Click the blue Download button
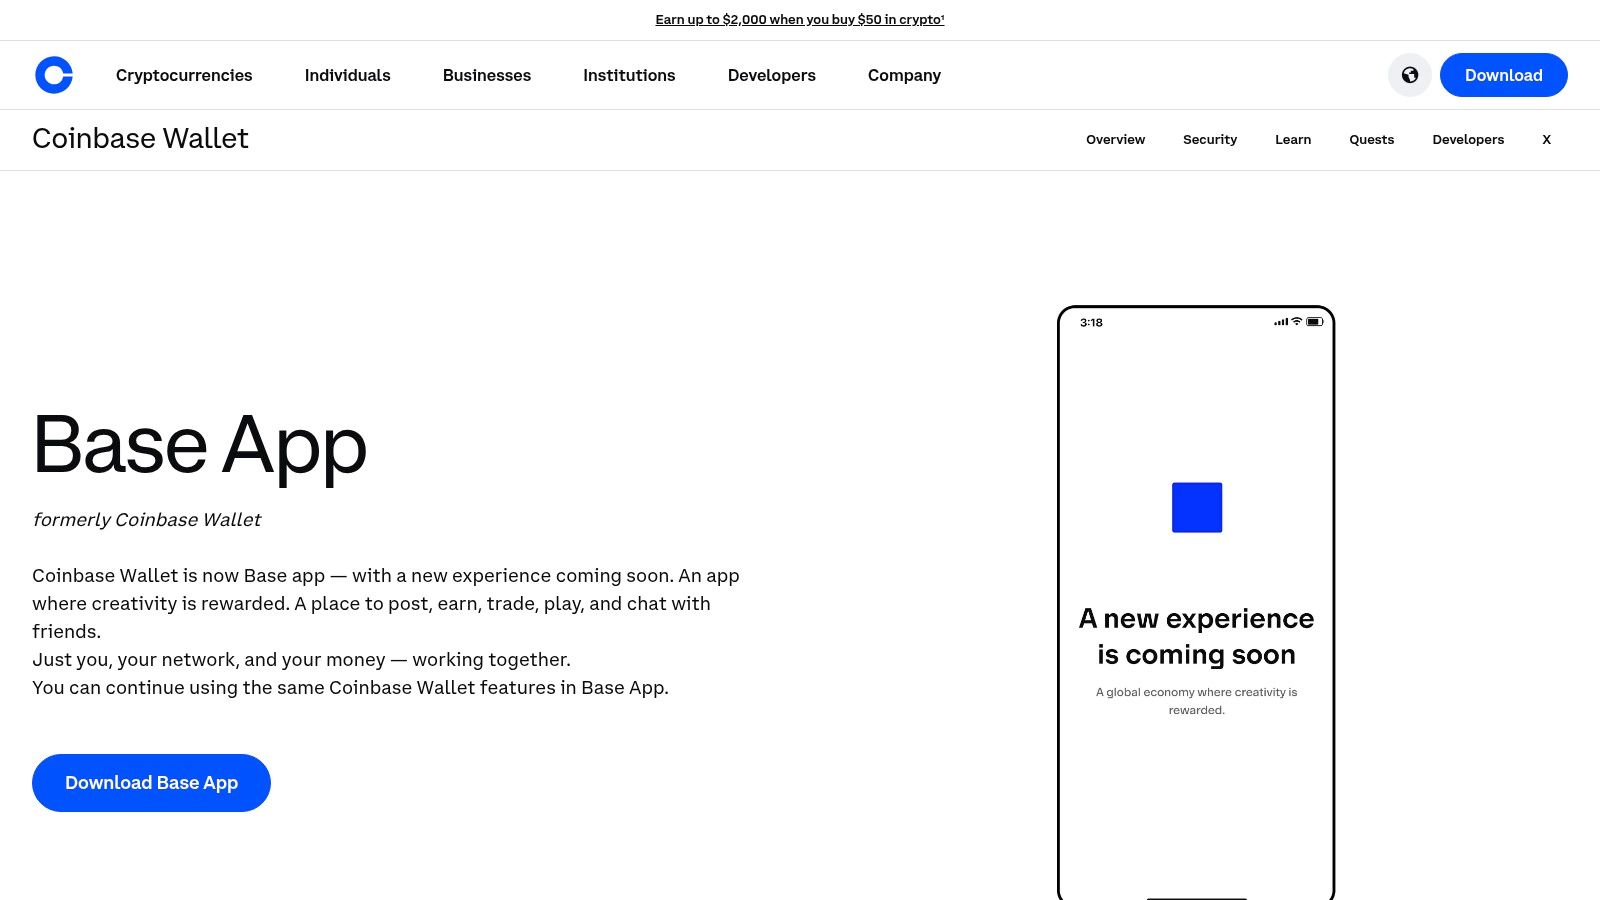This screenshot has height=900, width=1600. (1503, 75)
